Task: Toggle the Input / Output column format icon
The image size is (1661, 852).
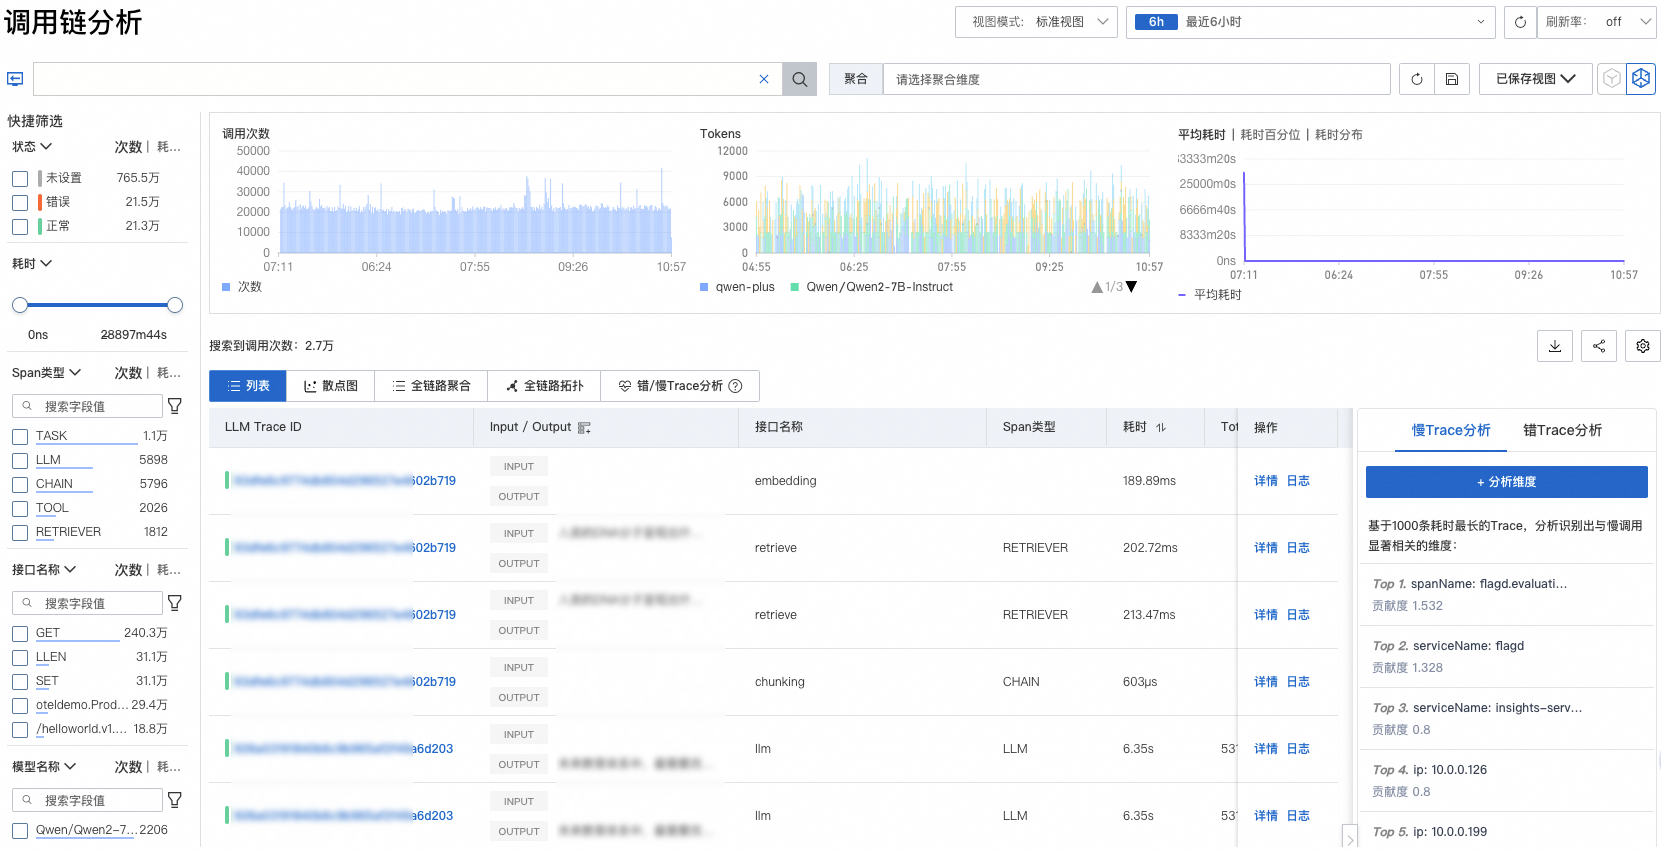Action: [x=585, y=428]
